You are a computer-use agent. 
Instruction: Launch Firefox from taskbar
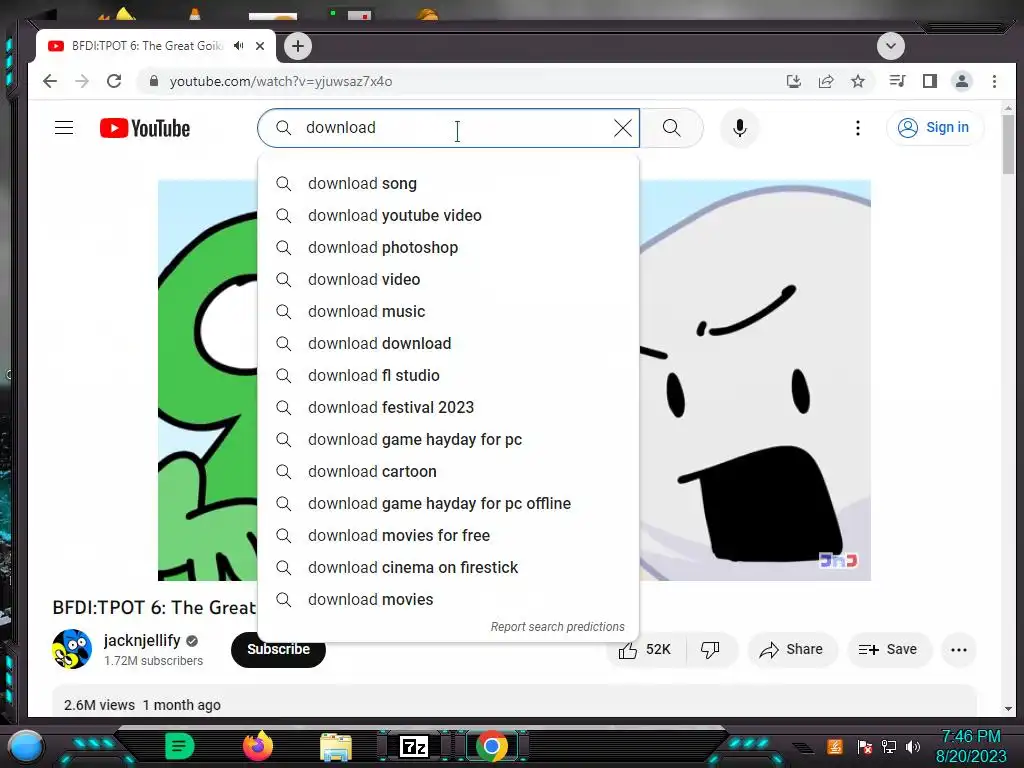[257, 746]
